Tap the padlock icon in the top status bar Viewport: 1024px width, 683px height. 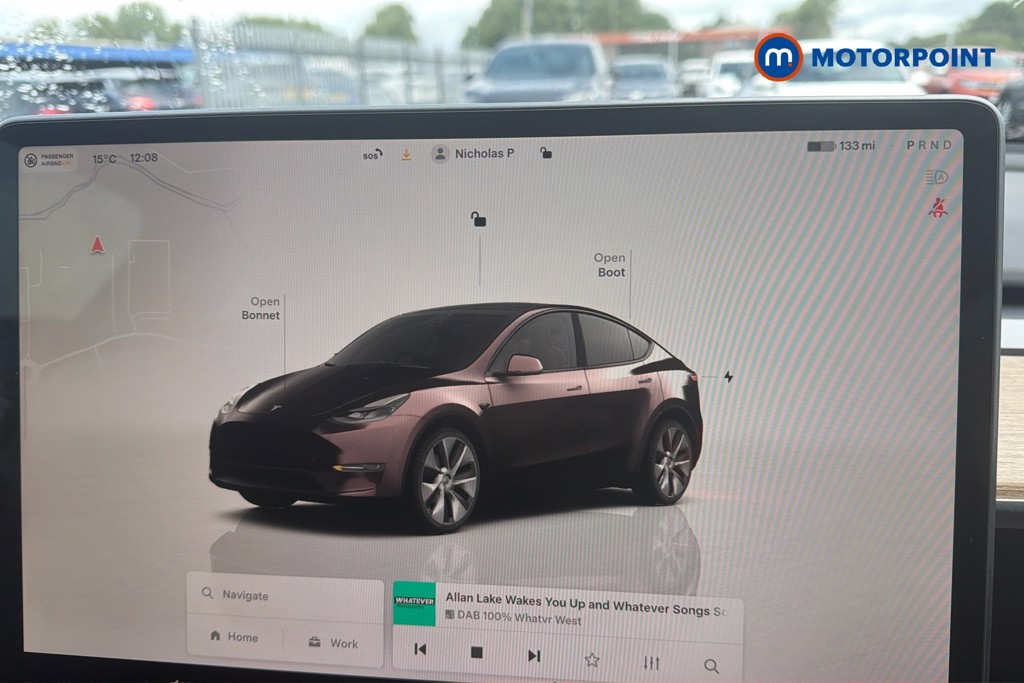point(546,153)
